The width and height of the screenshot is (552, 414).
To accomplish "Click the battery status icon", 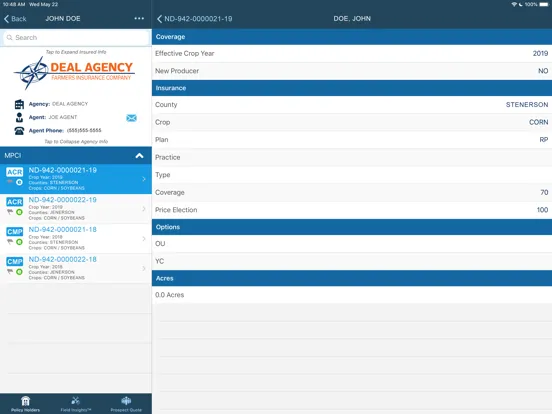I will (544, 5).
